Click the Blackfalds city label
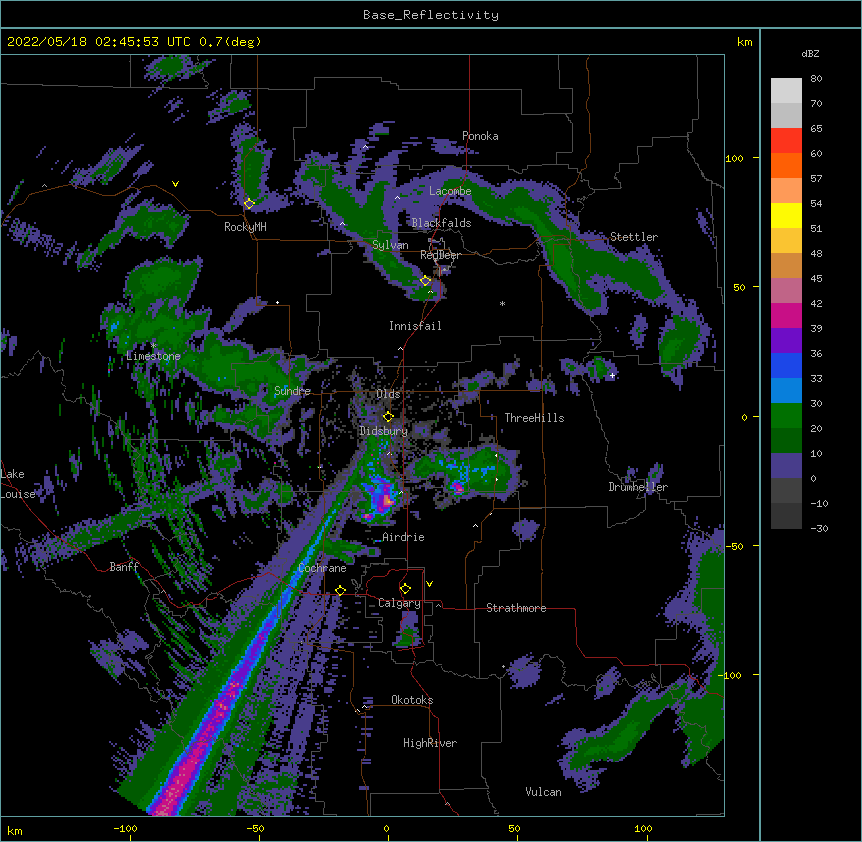The height and width of the screenshot is (842, 862). (x=441, y=223)
